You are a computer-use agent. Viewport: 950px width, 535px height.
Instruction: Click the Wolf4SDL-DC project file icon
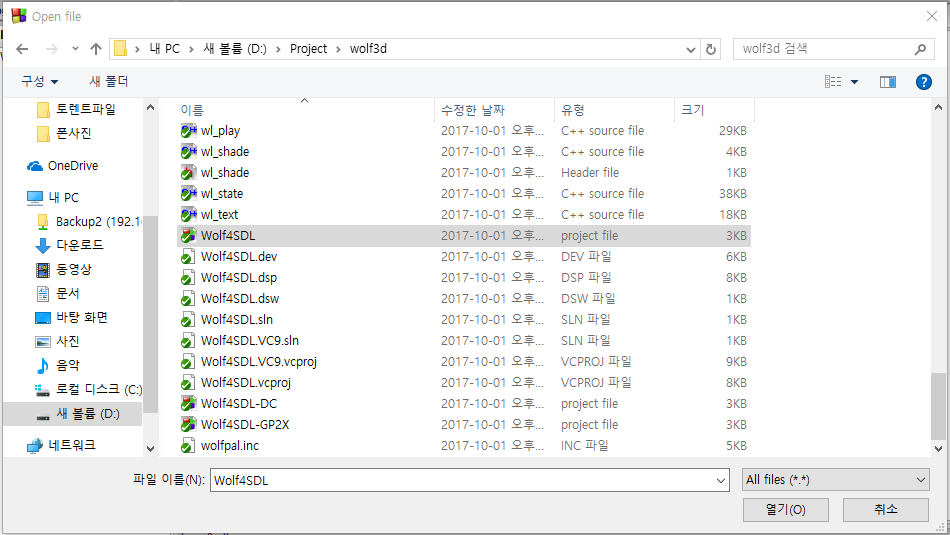click(188, 404)
